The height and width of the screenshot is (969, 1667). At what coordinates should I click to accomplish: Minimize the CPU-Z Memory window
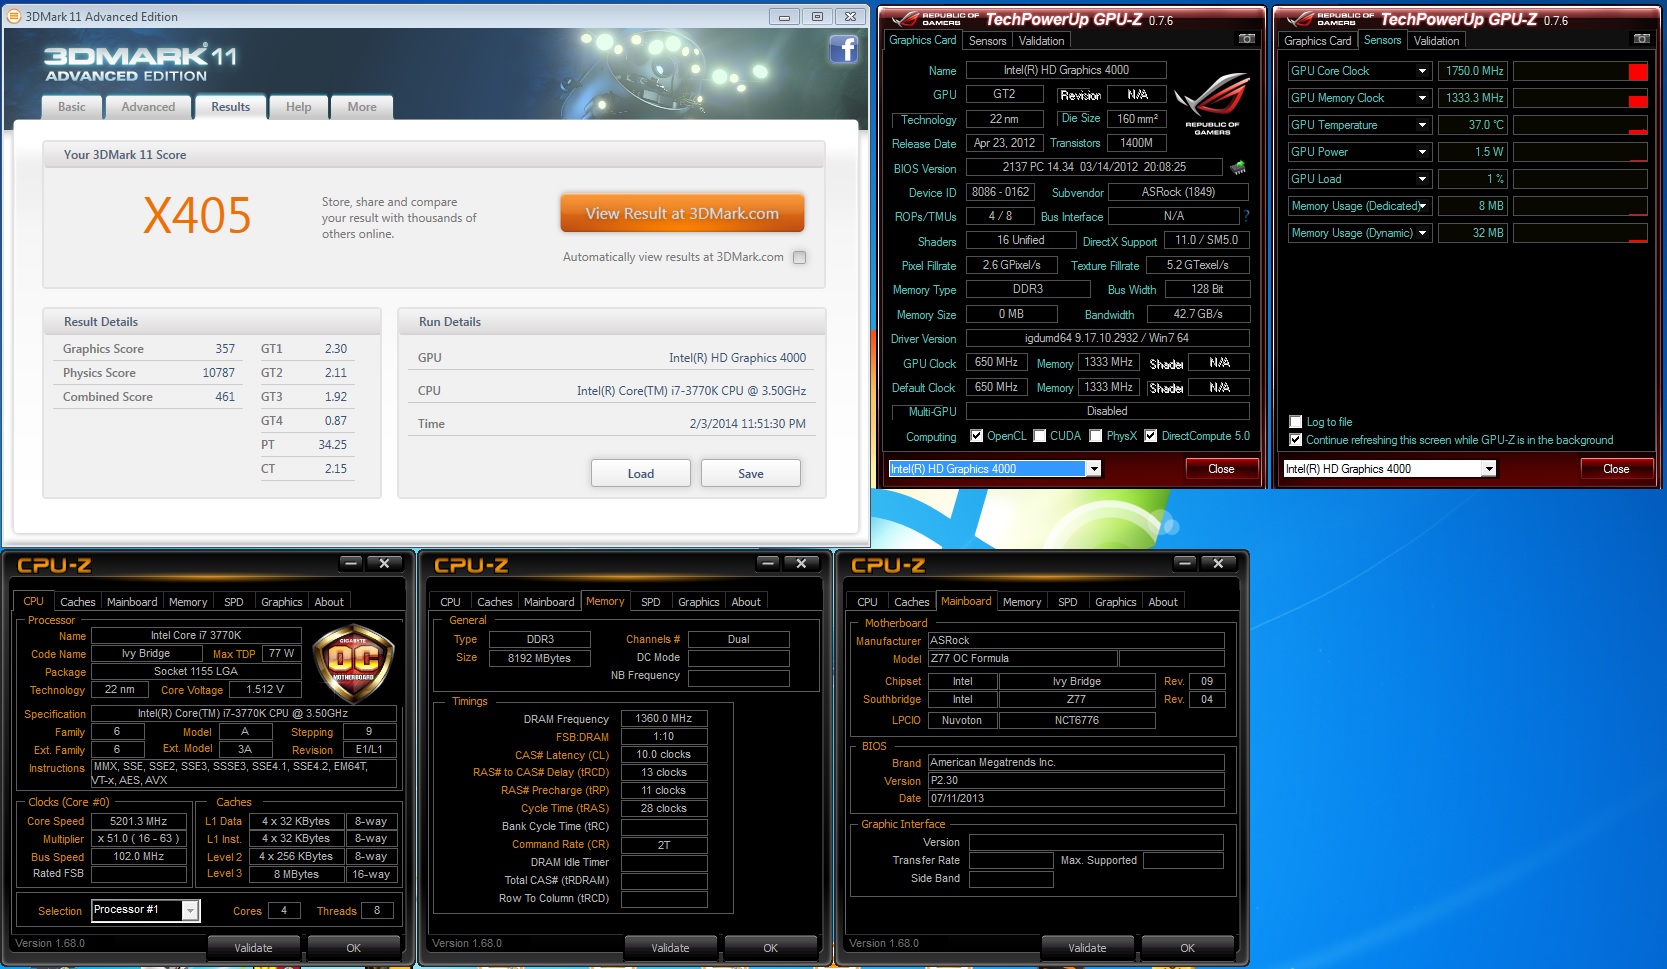click(x=768, y=564)
